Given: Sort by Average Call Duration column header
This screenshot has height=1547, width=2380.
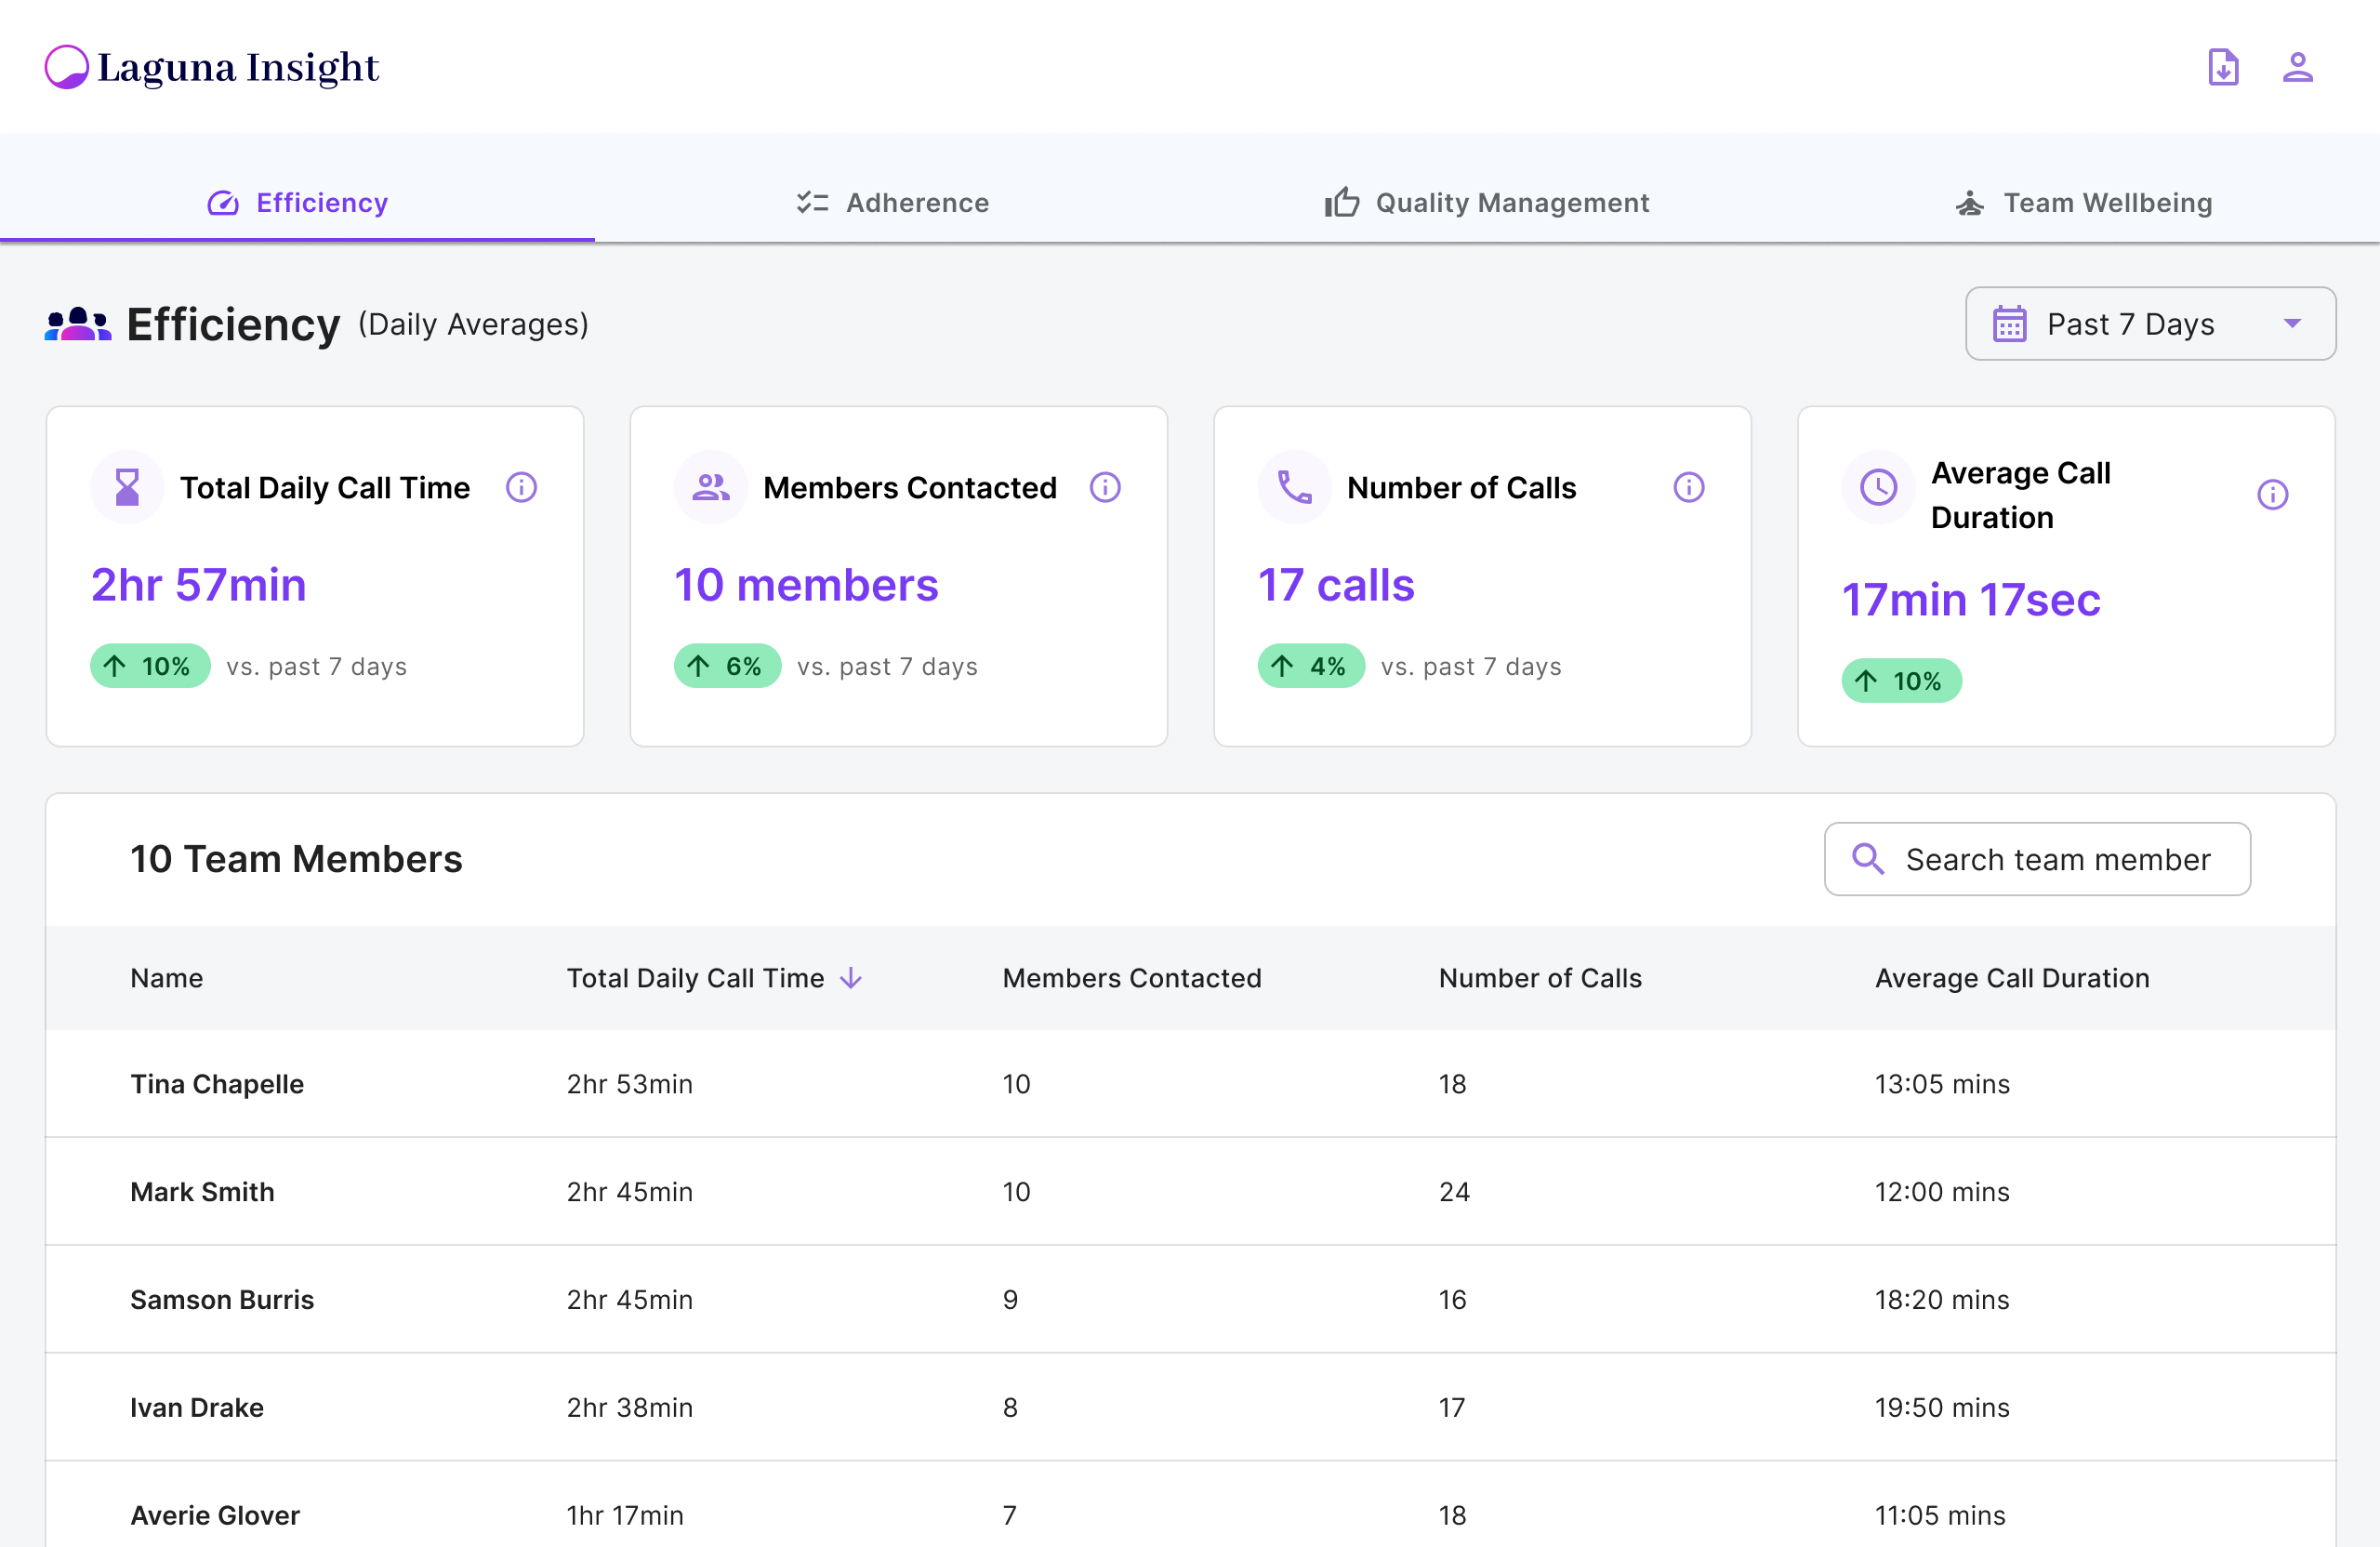Looking at the screenshot, I should (x=2011, y=978).
